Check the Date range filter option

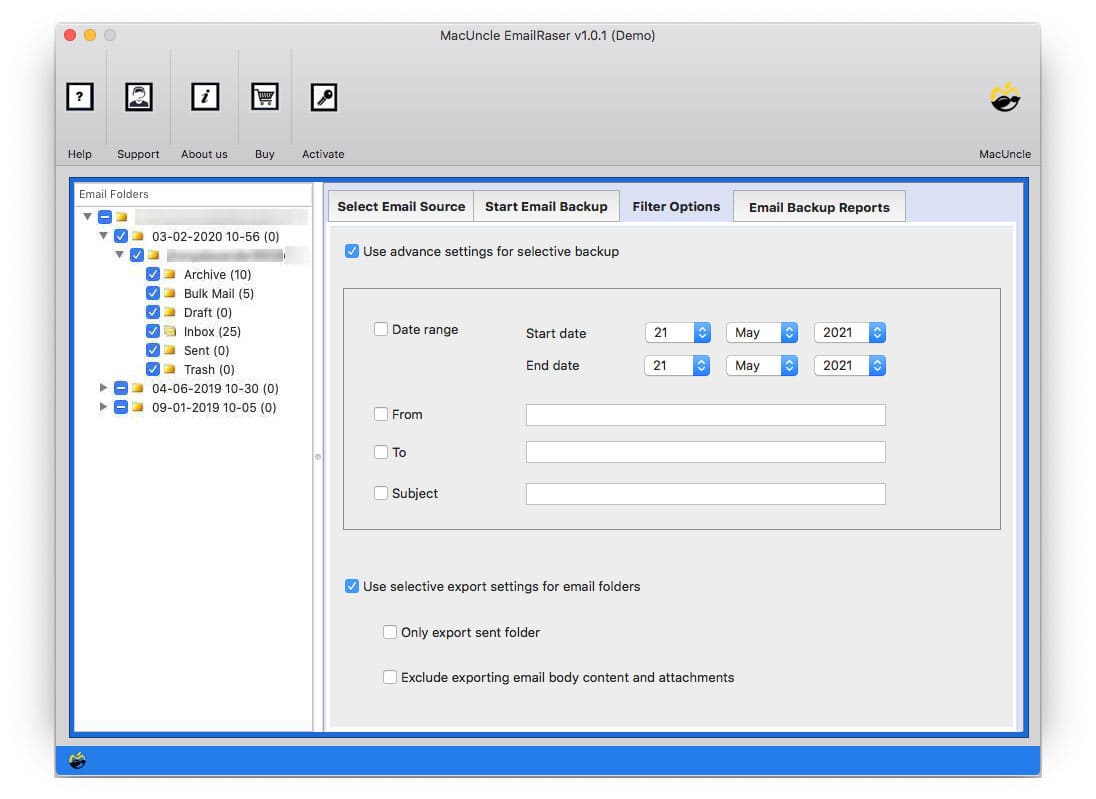point(381,328)
